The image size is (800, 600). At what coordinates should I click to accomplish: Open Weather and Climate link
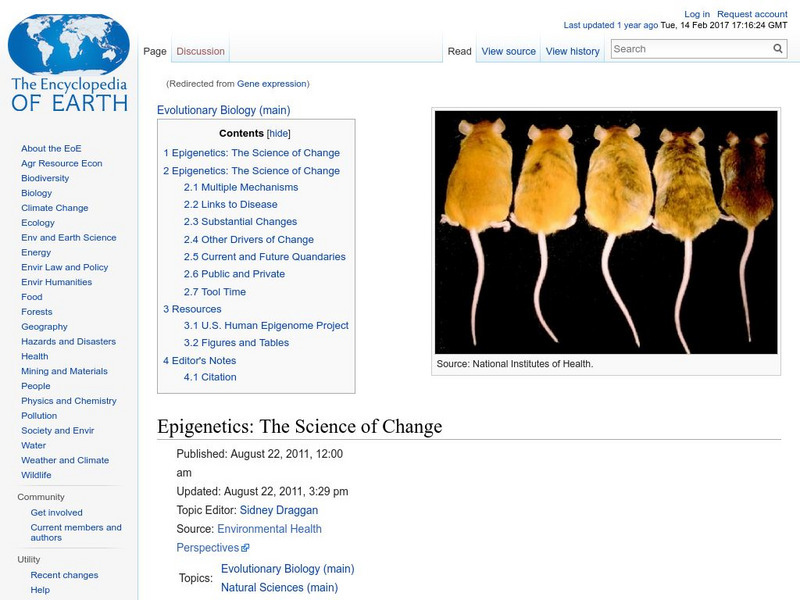pos(65,460)
